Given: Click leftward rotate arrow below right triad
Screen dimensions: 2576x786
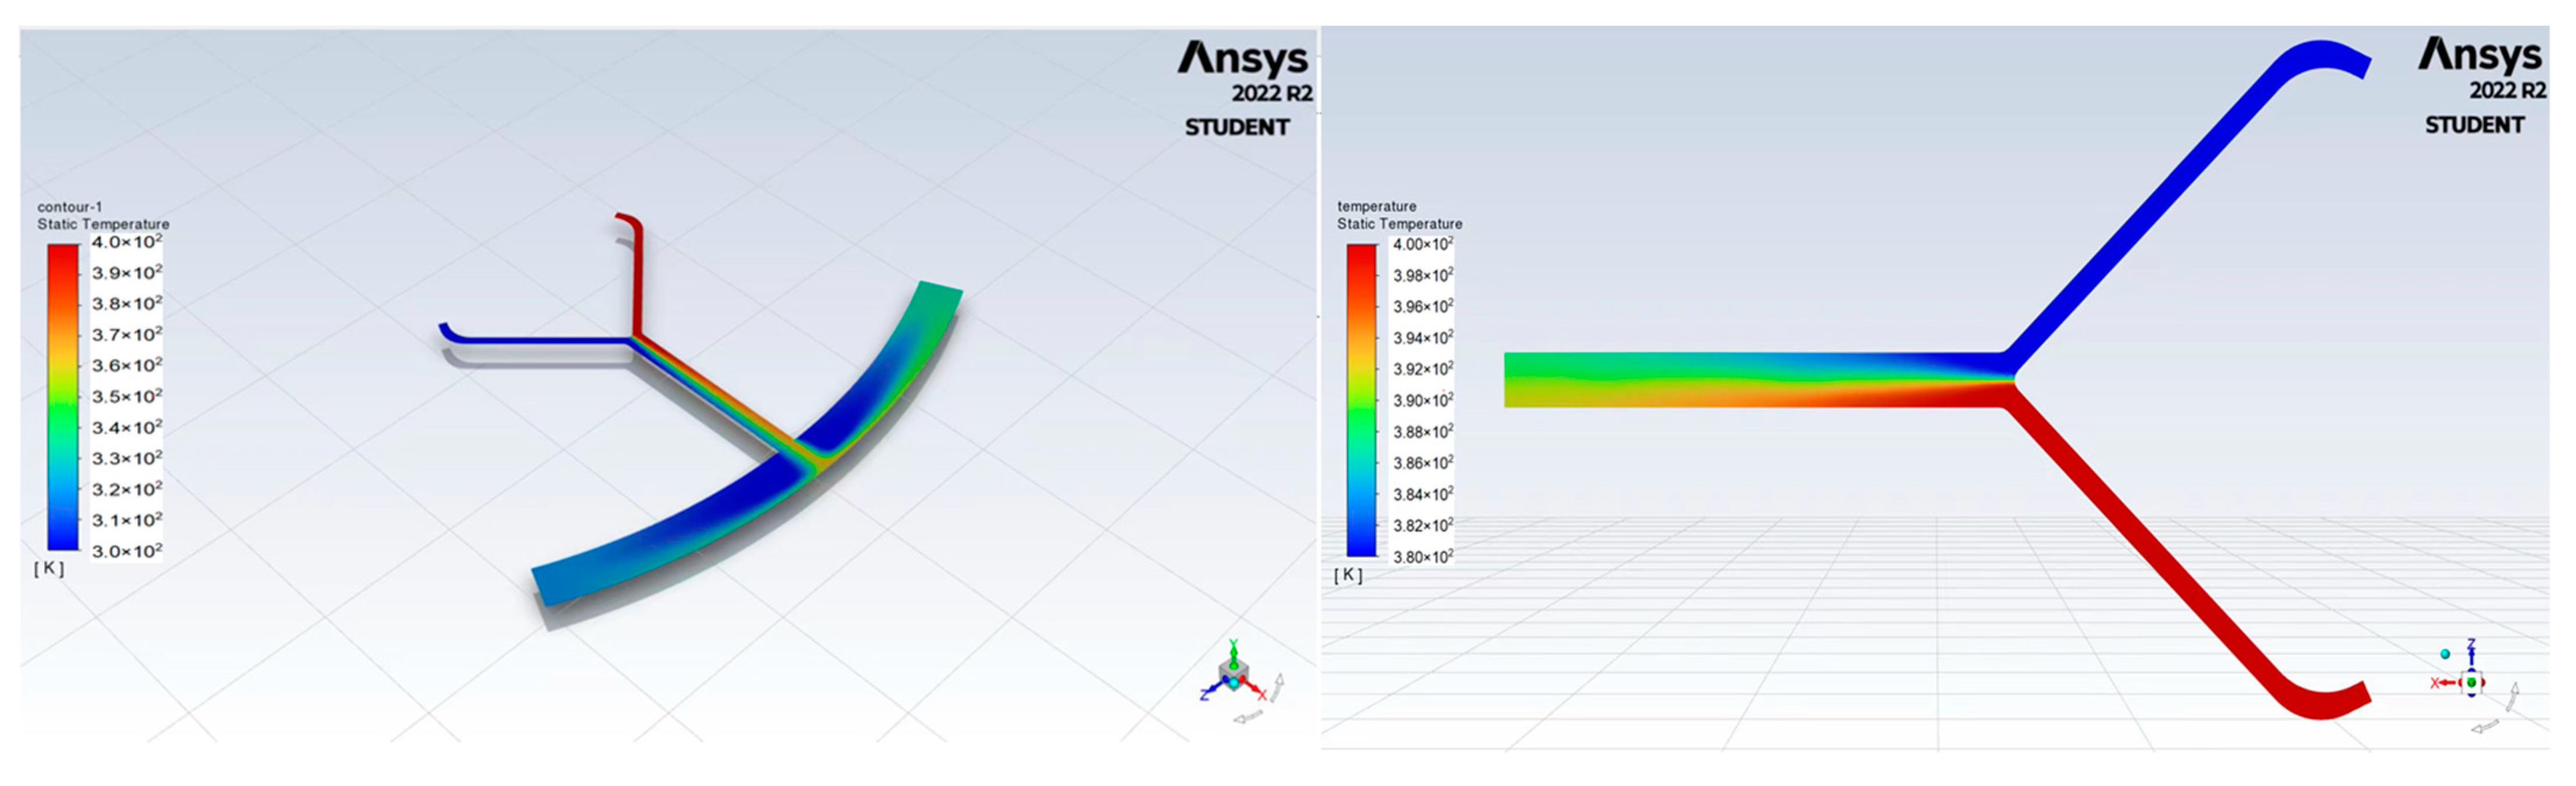Looking at the screenshot, I should [2485, 727].
